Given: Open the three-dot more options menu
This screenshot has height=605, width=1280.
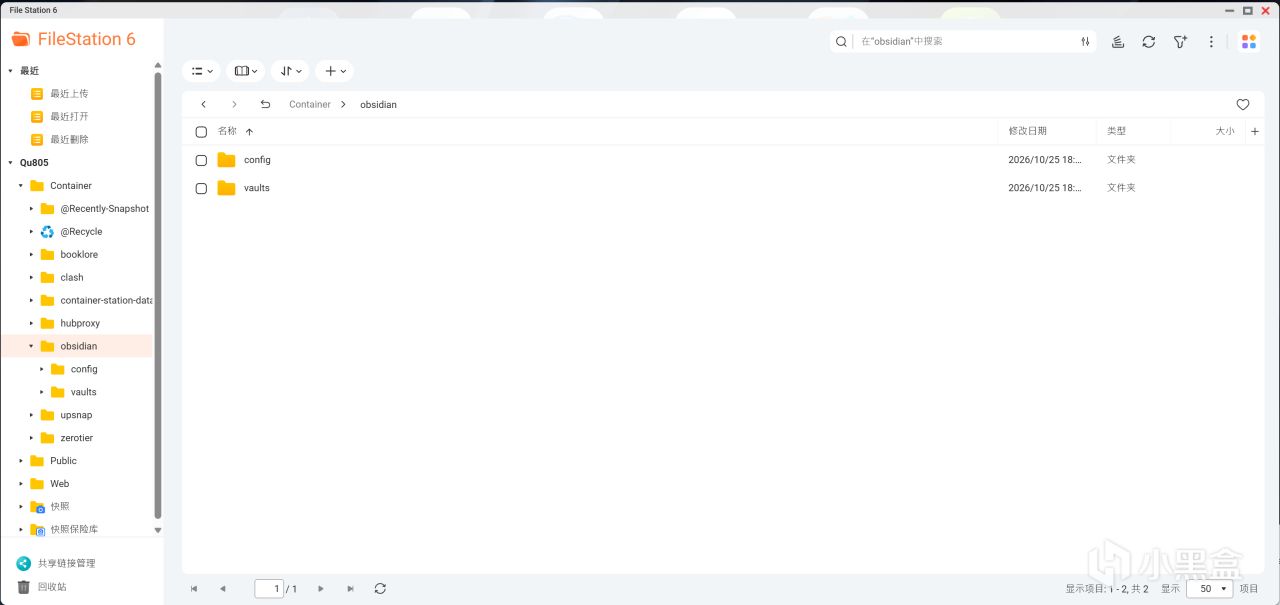Looking at the screenshot, I should 1211,42.
